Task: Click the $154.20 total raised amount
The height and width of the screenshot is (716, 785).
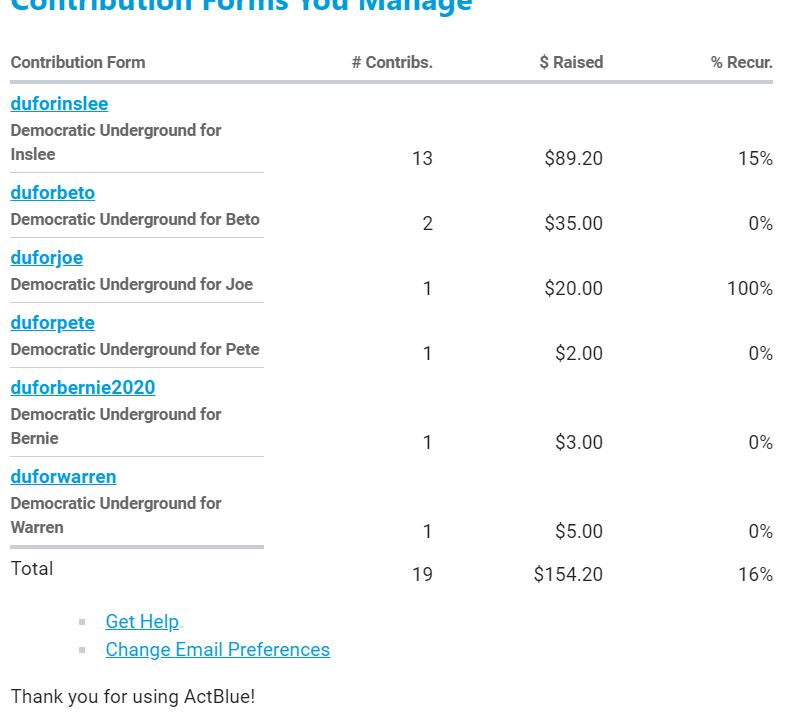Action: [568, 575]
